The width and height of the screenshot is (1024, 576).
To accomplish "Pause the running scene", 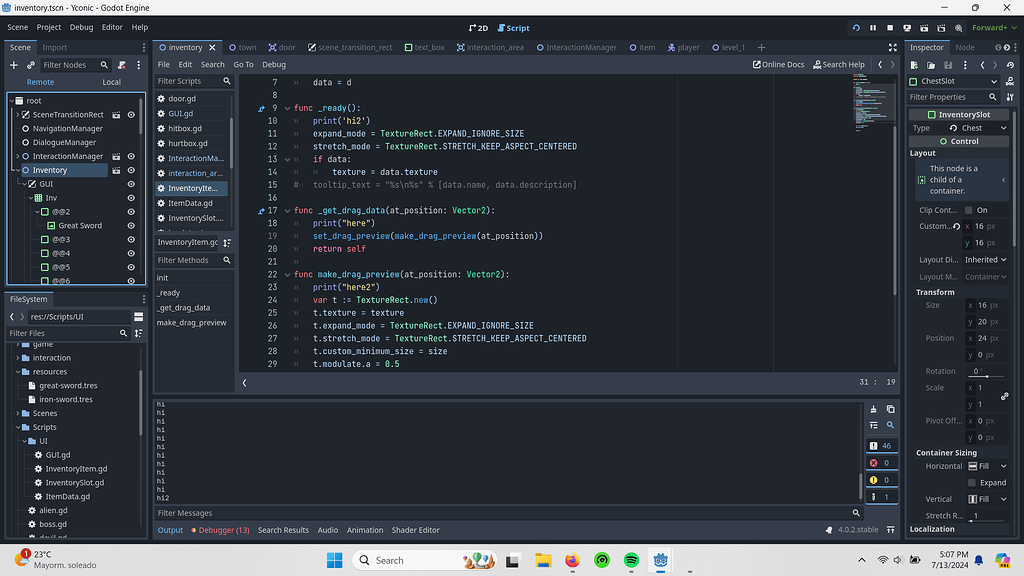I will (x=872, y=27).
